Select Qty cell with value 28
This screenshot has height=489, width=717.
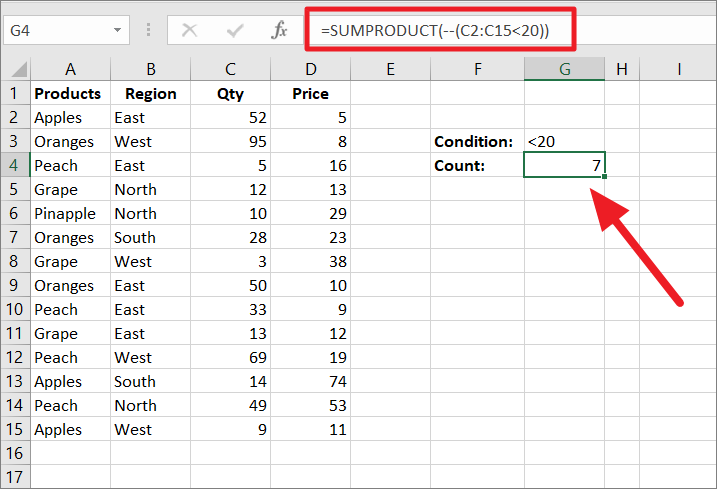[230, 237]
